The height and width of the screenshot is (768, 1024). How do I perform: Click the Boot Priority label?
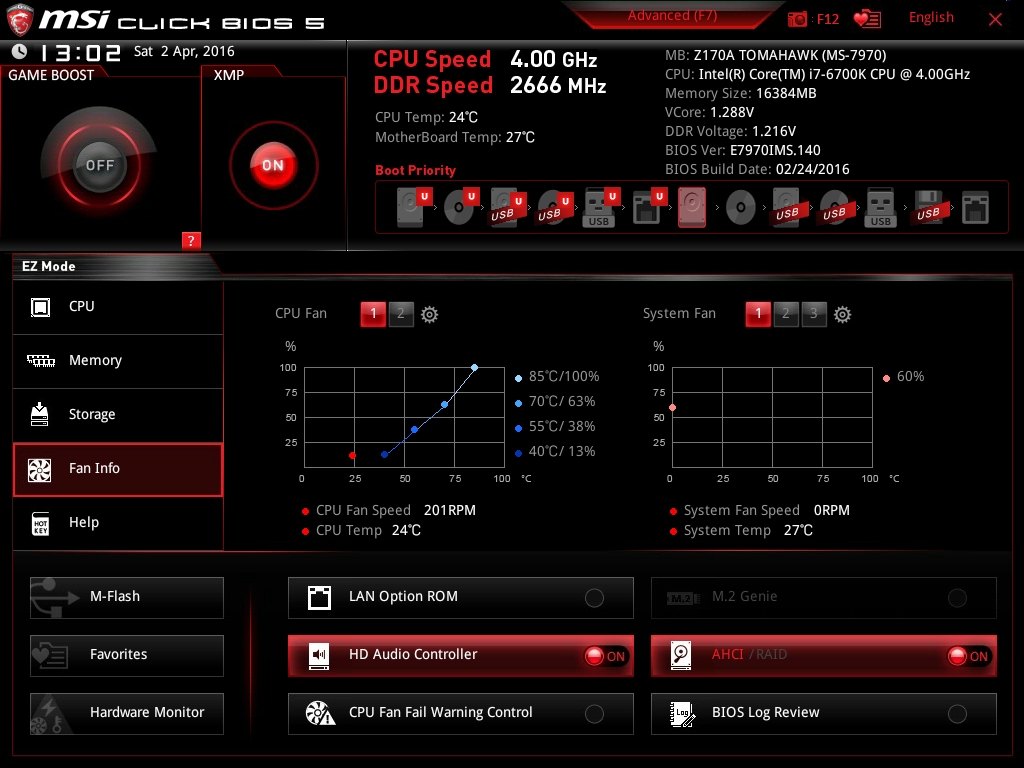(x=415, y=170)
